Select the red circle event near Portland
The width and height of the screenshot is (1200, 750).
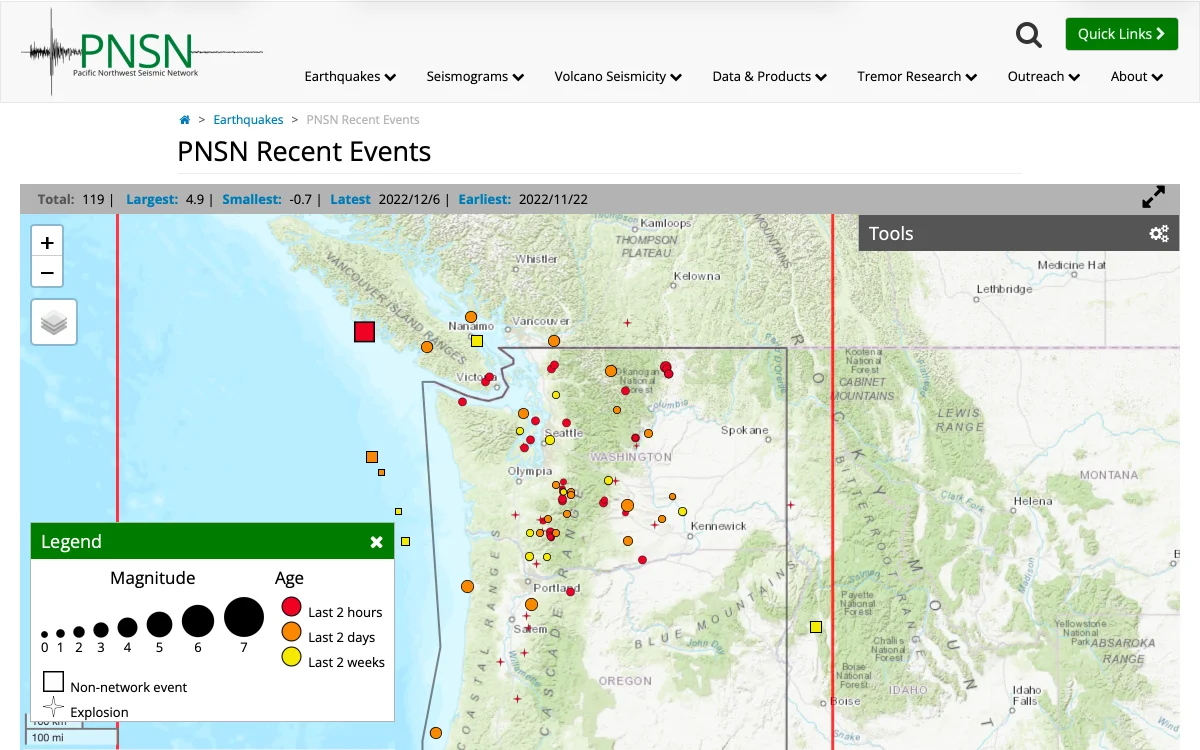pos(571,591)
